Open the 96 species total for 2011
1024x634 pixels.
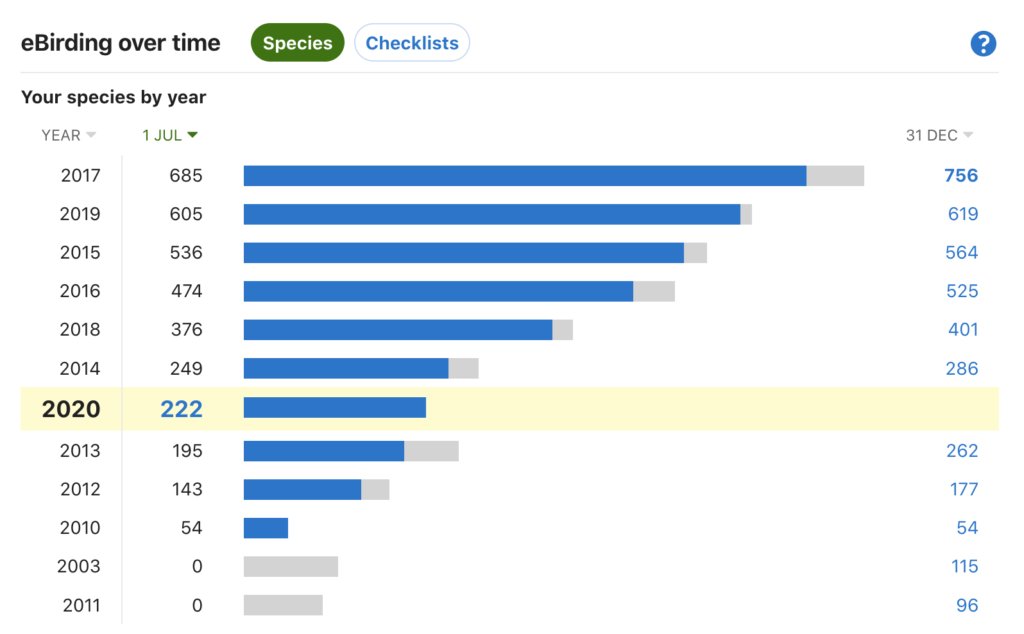pos(967,606)
